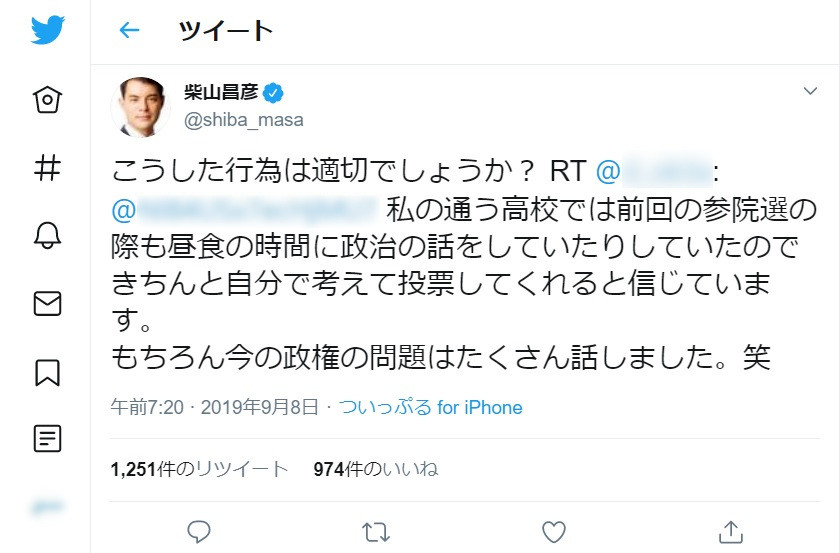The image size is (840, 553).
Task: Share the tweet via upload icon
Action: 731,530
